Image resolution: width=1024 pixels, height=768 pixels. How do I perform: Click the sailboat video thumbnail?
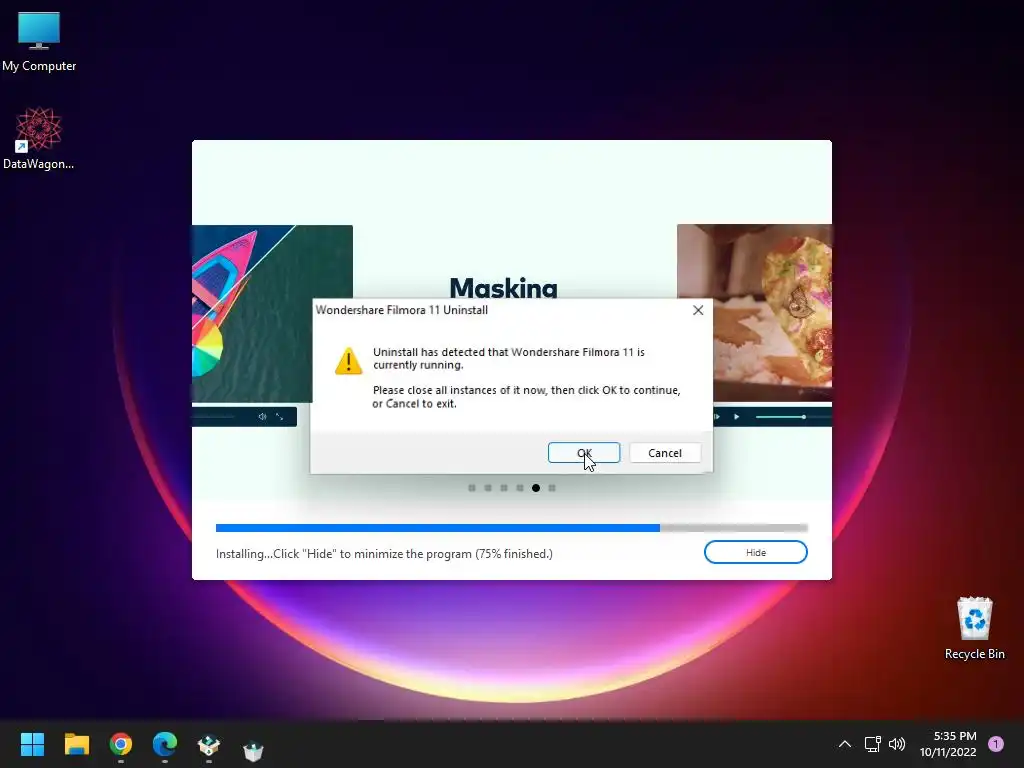click(x=272, y=313)
